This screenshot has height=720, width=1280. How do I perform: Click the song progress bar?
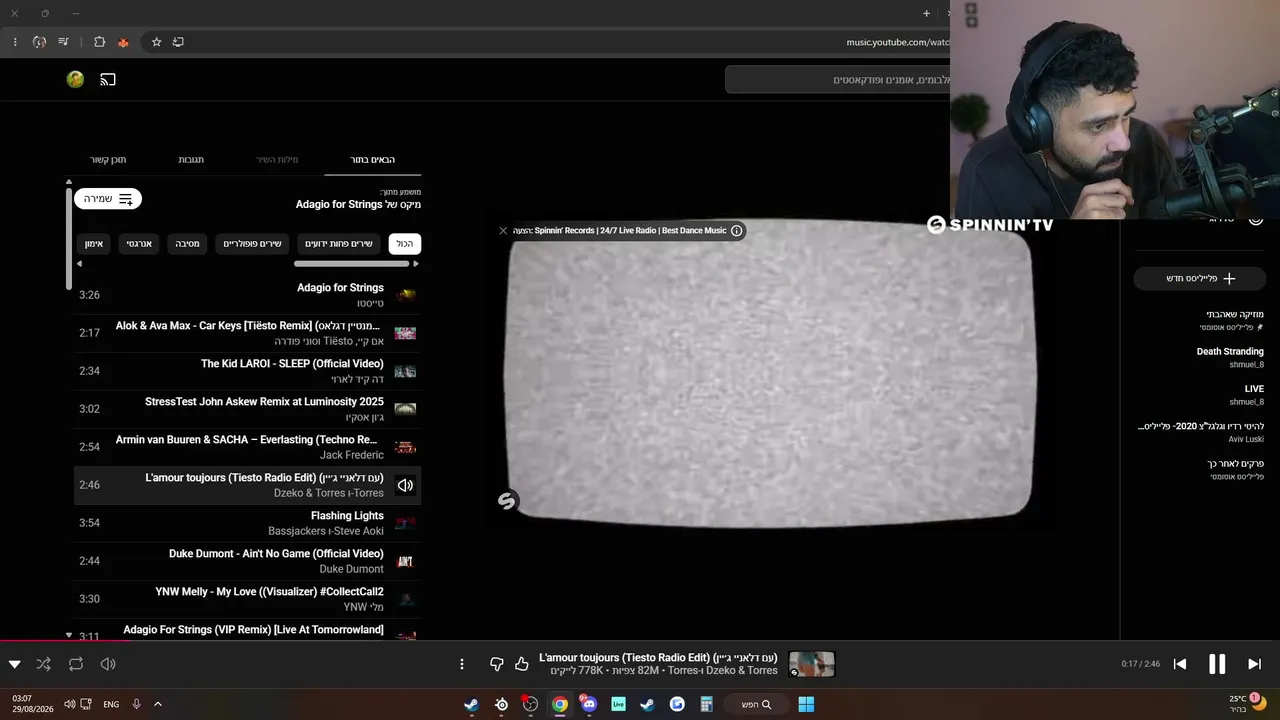coord(640,641)
